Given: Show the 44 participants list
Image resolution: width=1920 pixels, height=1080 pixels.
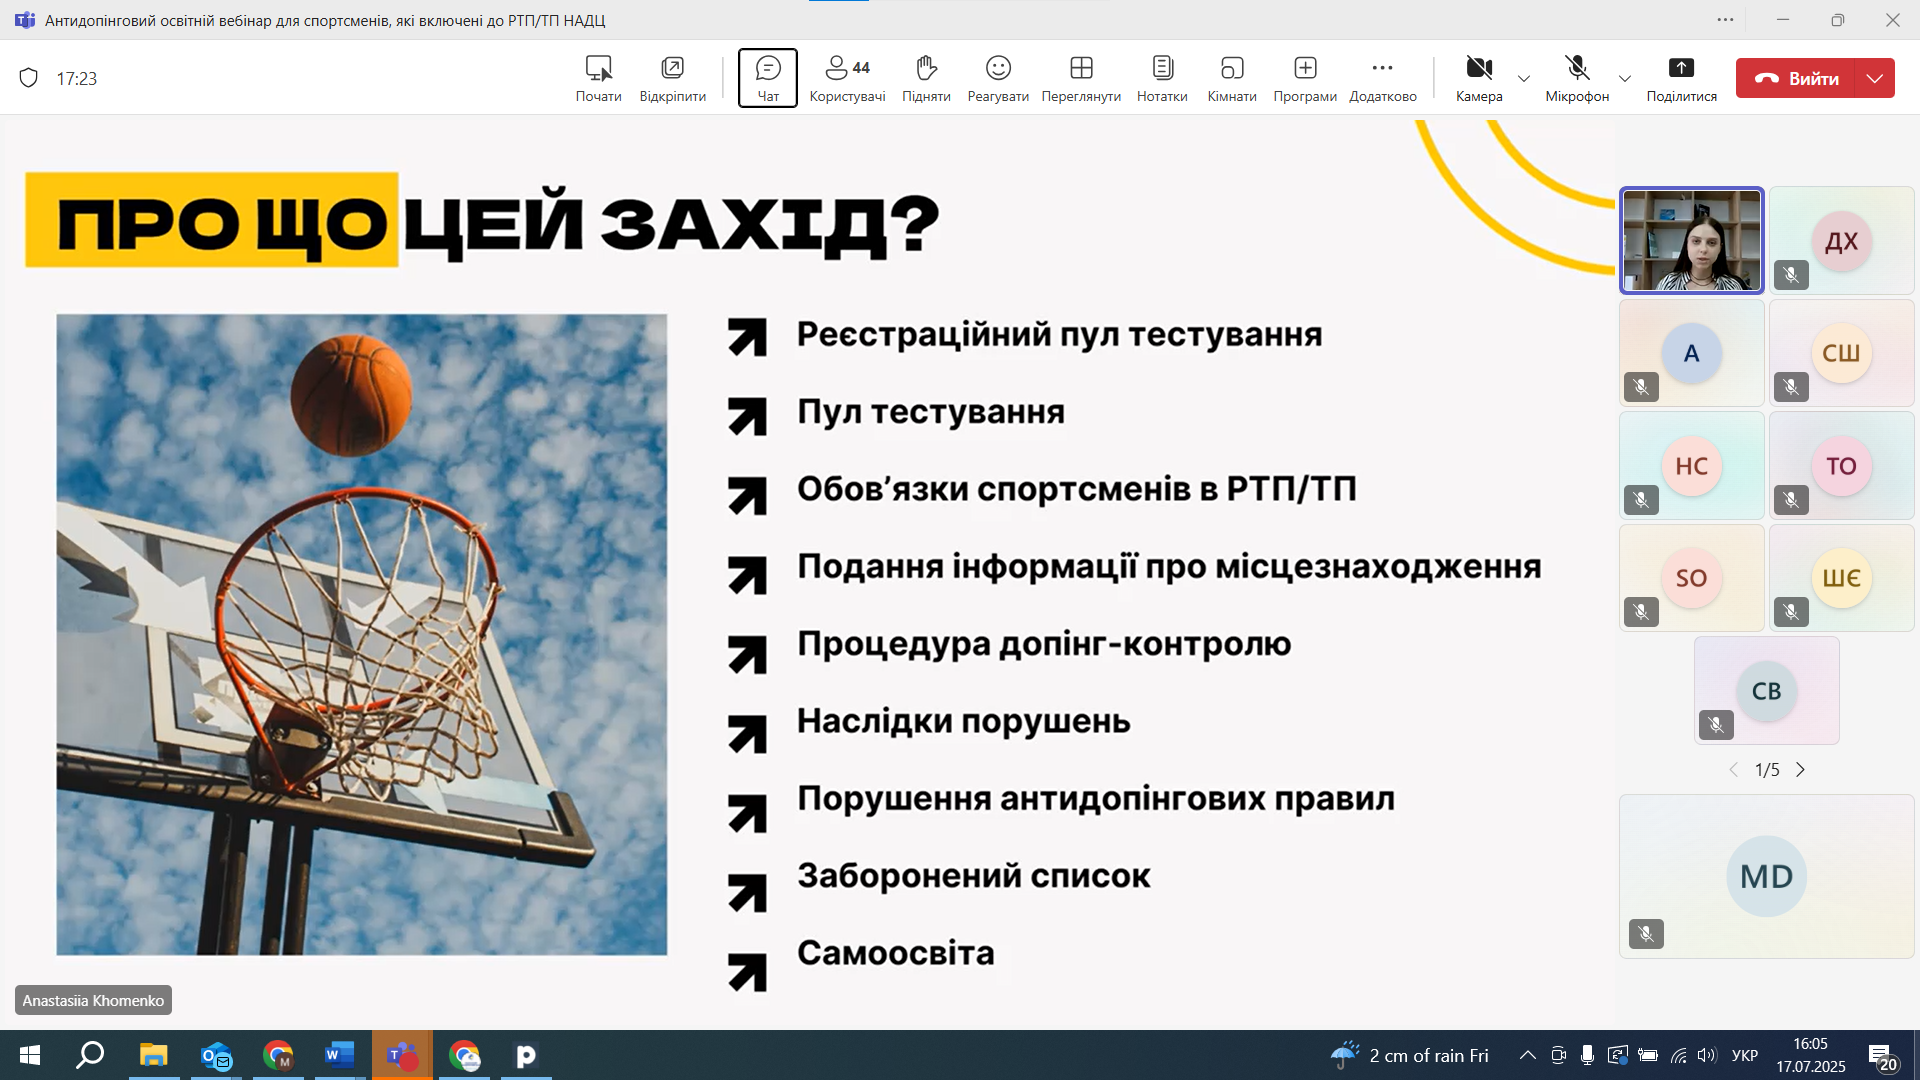Looking at the screenshot, I should [847, 78].
